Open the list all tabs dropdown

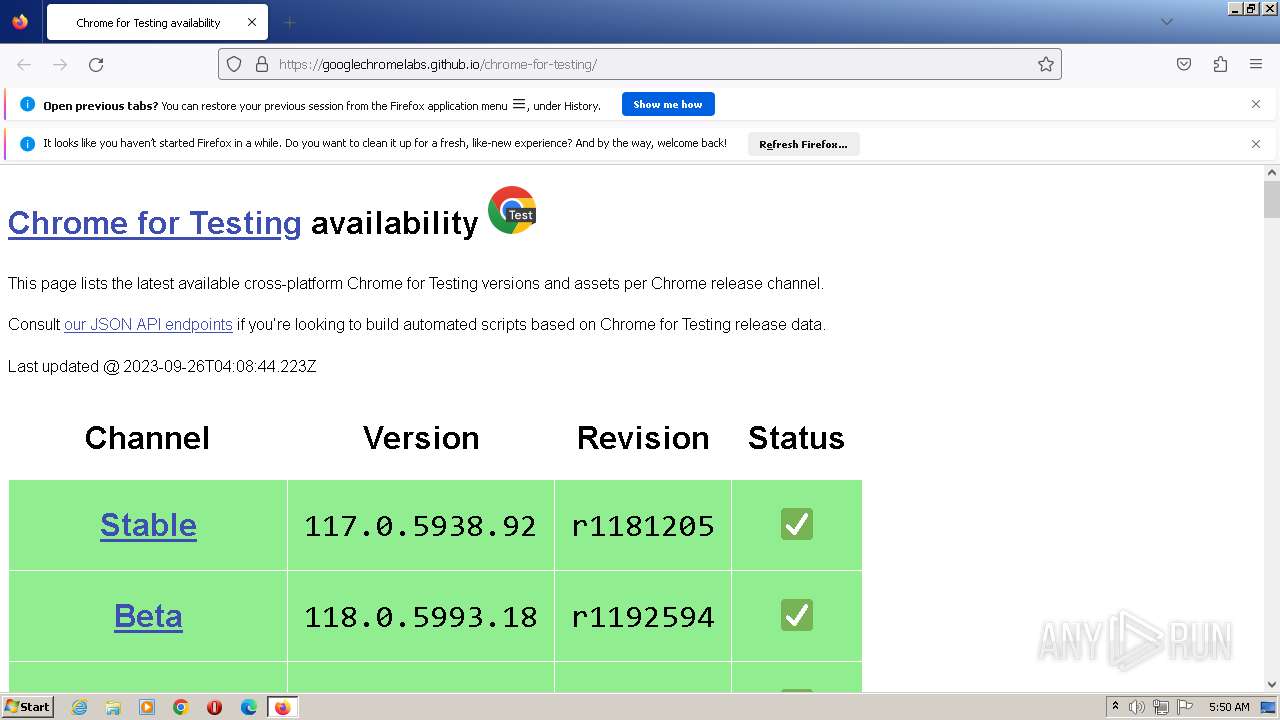pyautogui.click(x=1166, y=22)
